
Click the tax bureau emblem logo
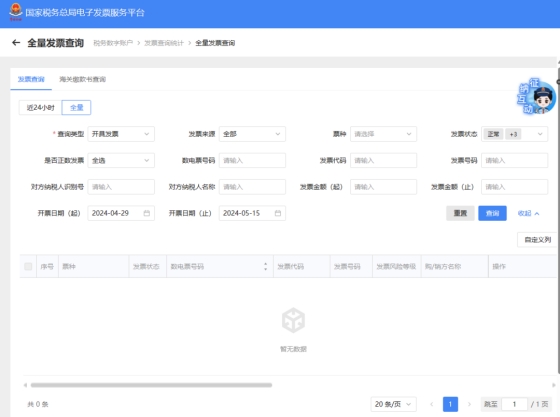(x=16, y=12)
